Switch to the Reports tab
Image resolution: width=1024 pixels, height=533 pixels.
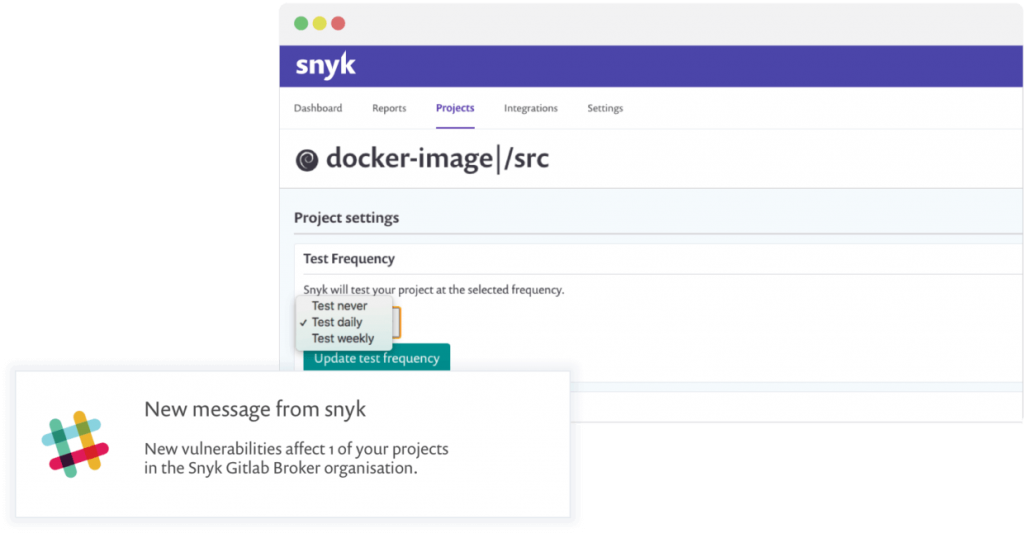(389, 108)
